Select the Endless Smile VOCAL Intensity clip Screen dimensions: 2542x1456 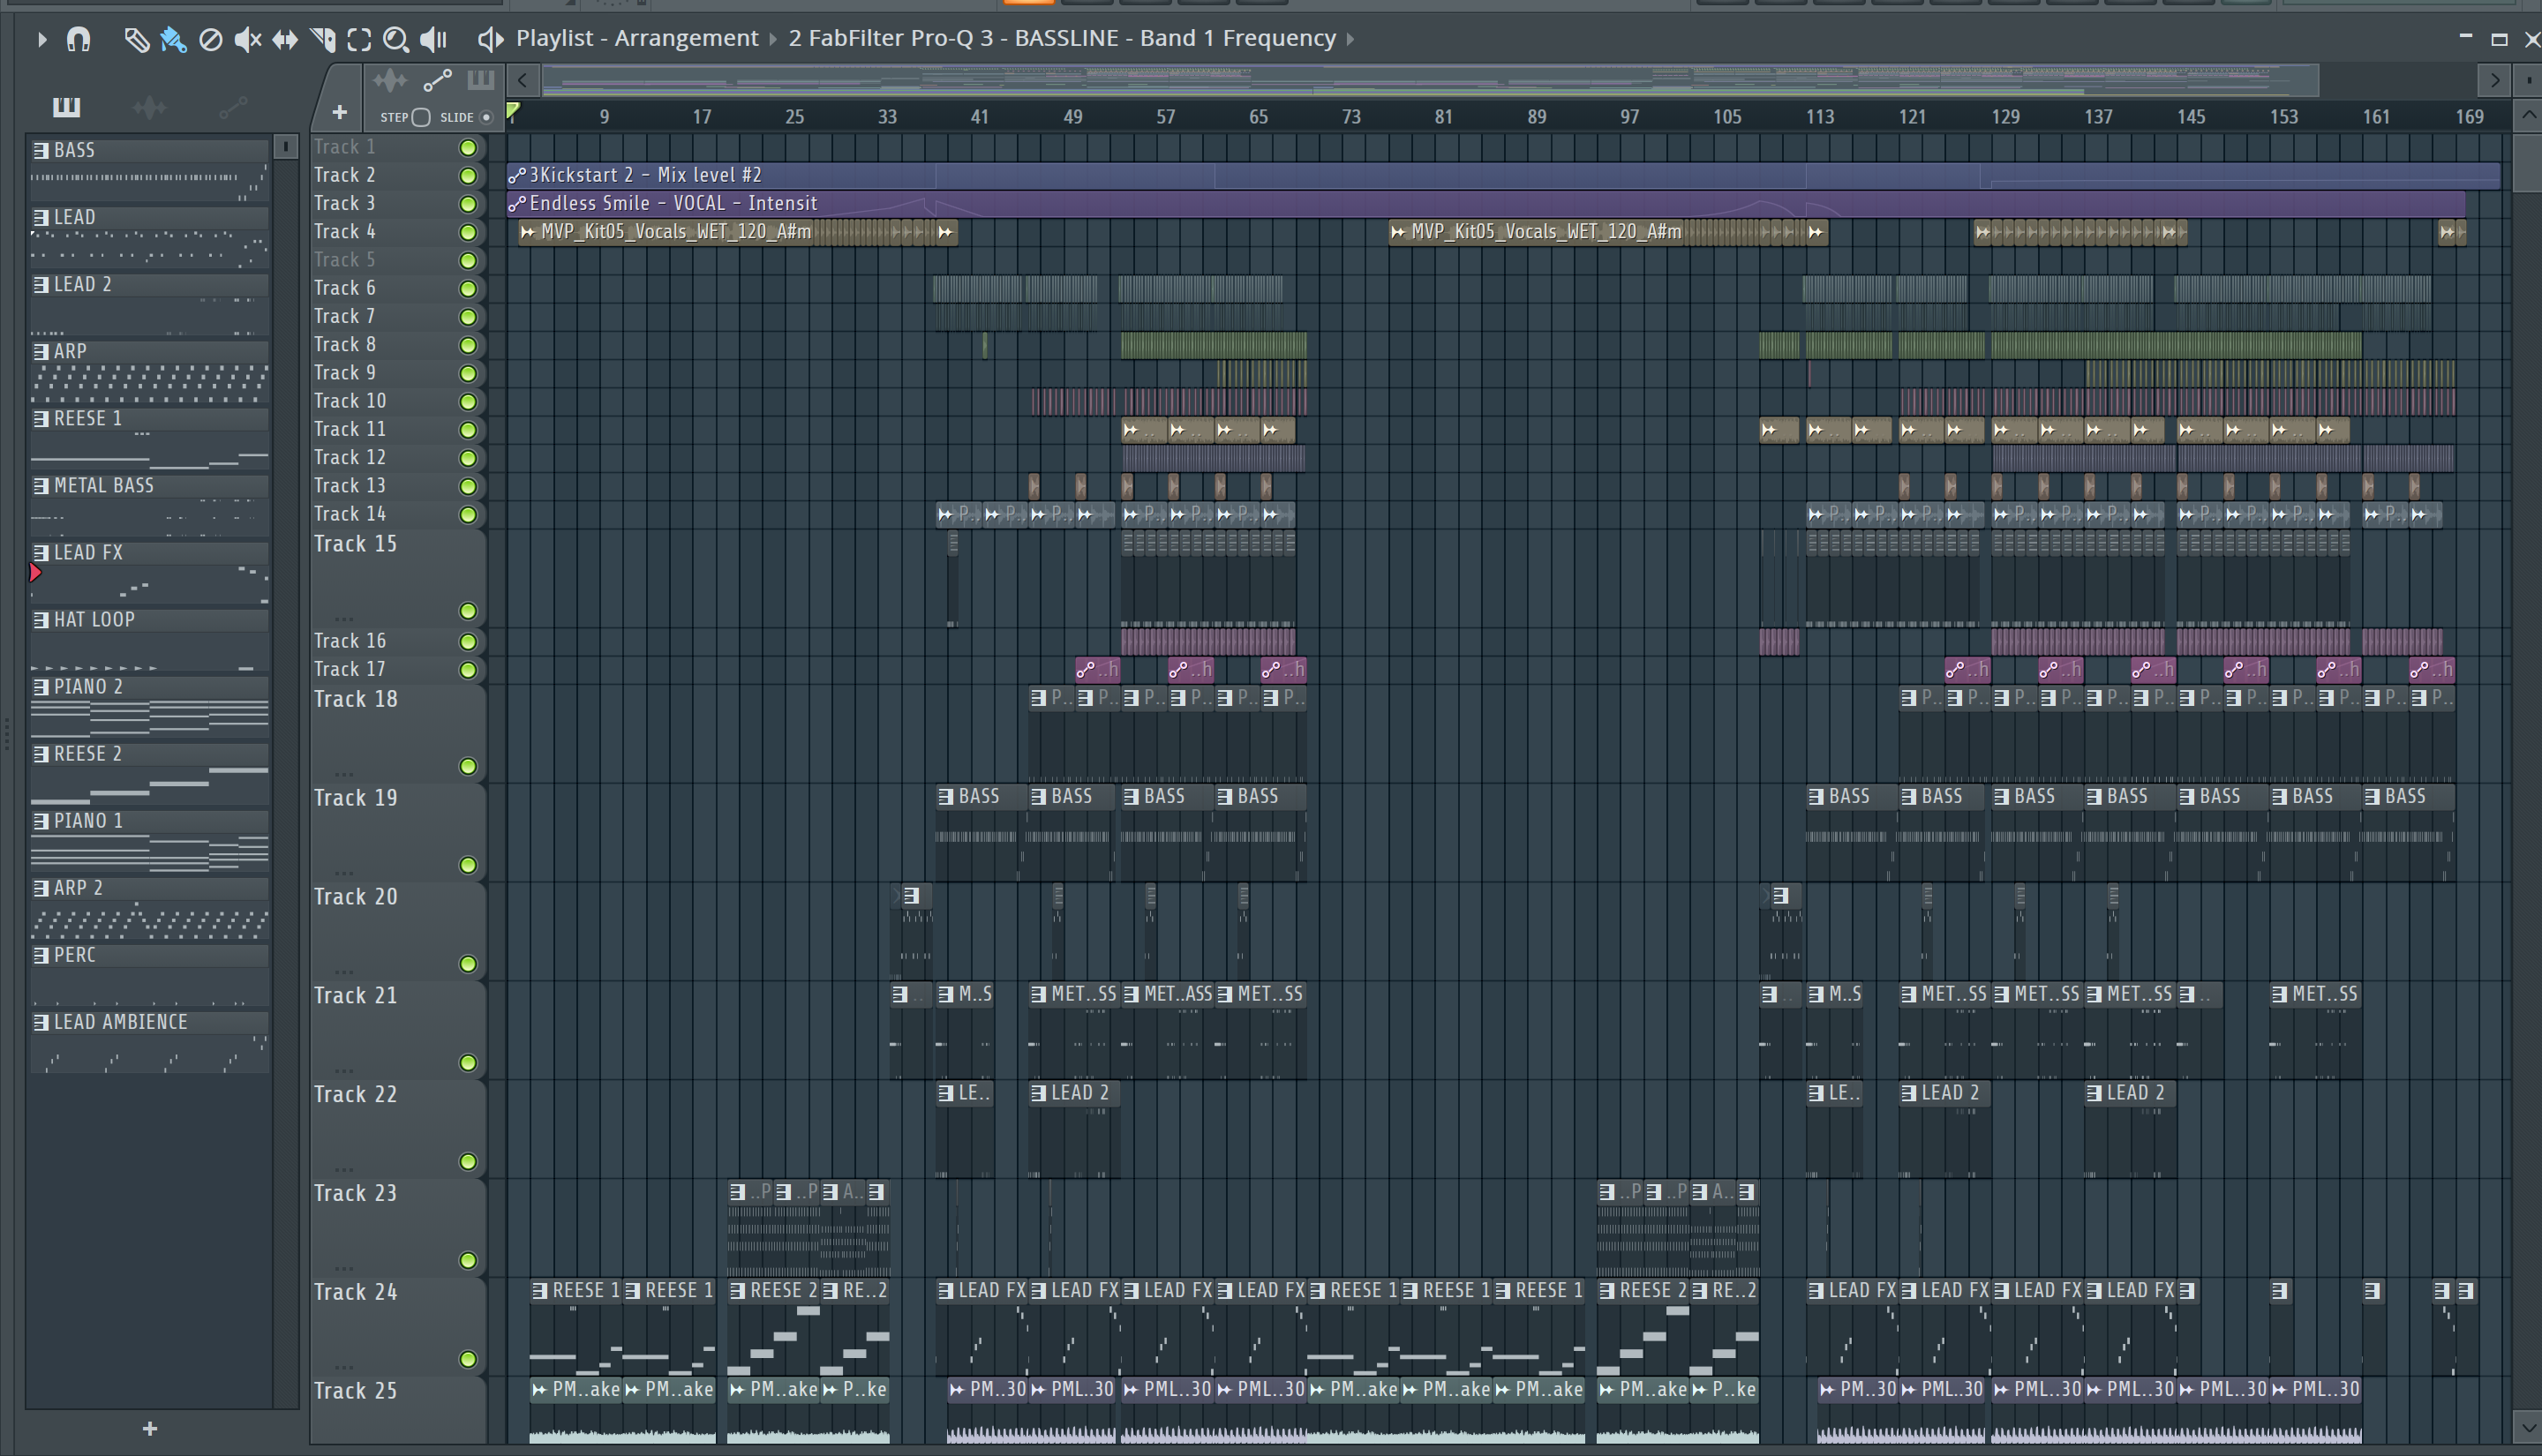(x=1486, y=203)
